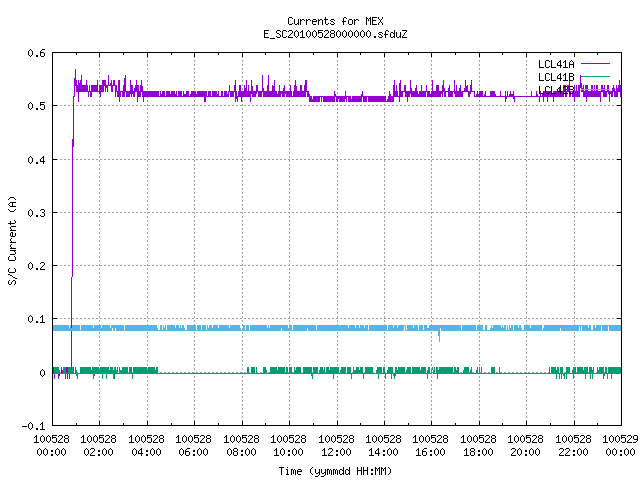
Task: Click the 100528 10:00 x-axis tick label
Action: coord(289,446)
